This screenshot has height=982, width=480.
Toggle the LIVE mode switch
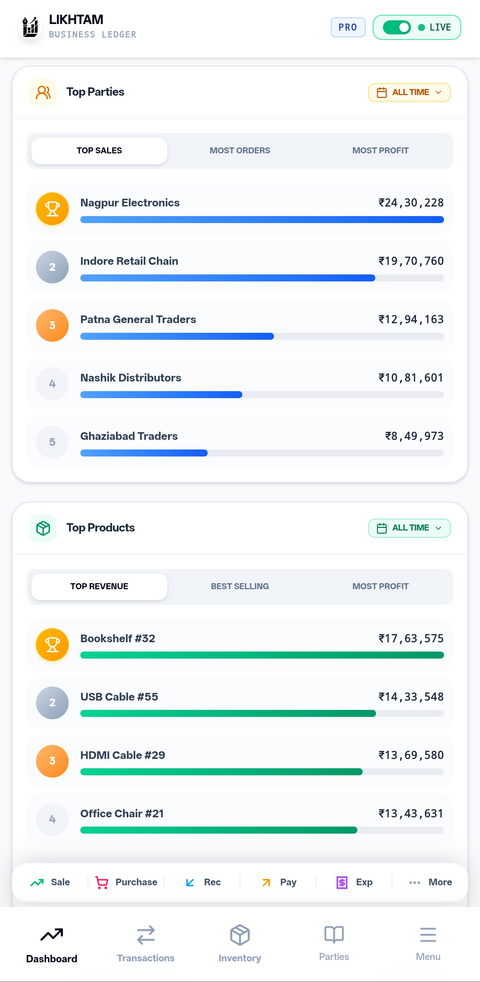pyautogui.click(x=397, y=28)
